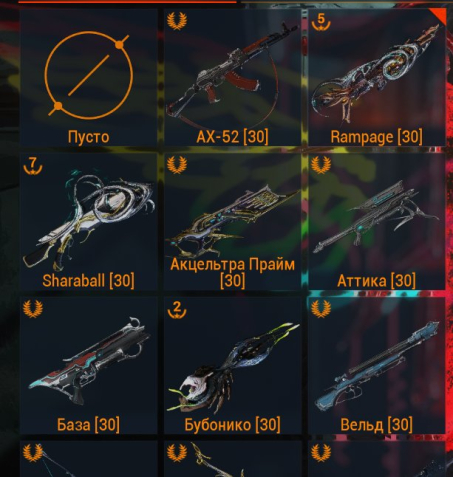Select the База rifle image
Image resolution: width=453 pixels, height=477 pixels.
click(x=89, y=361)
